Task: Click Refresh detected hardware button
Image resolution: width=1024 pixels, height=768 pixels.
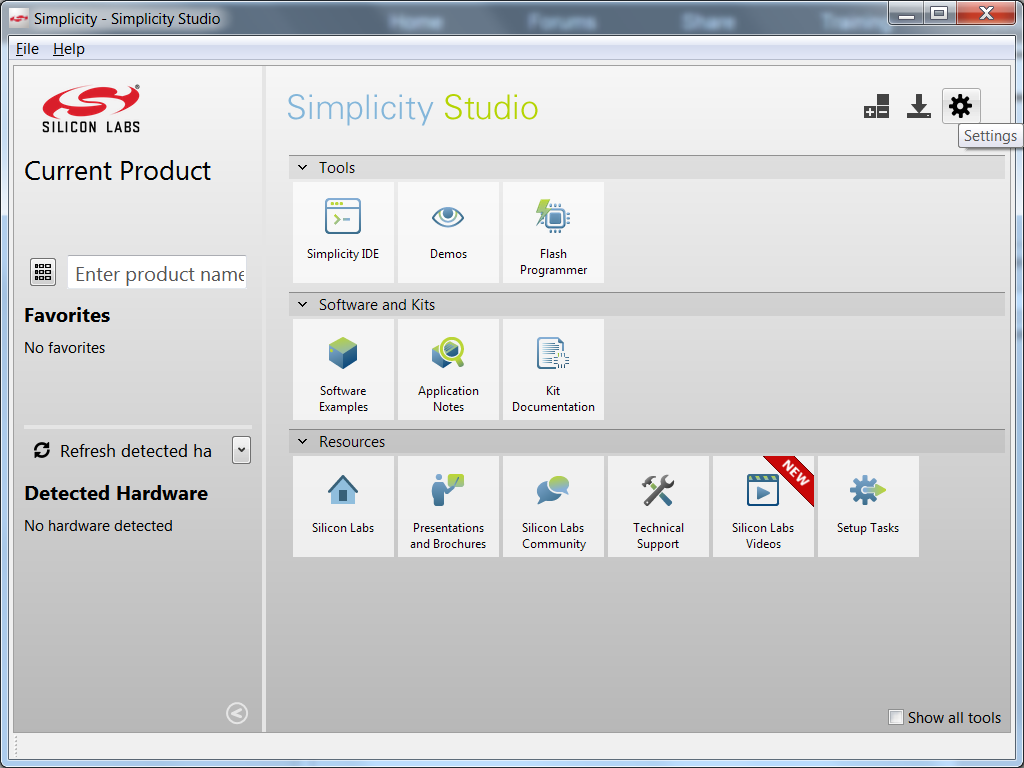Action: pos(124,451)
